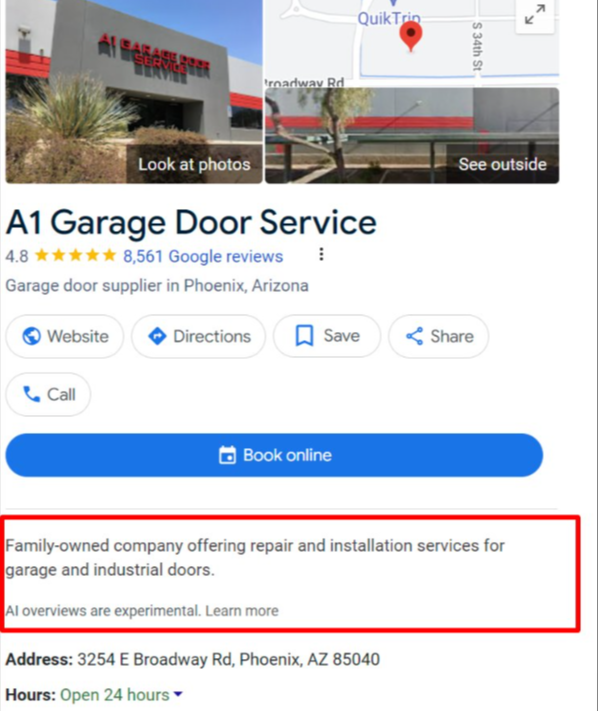The width and height of the screenshot is (598, 711).
Task: Expand the map with the arrows icon
Action: coord(535,15)
